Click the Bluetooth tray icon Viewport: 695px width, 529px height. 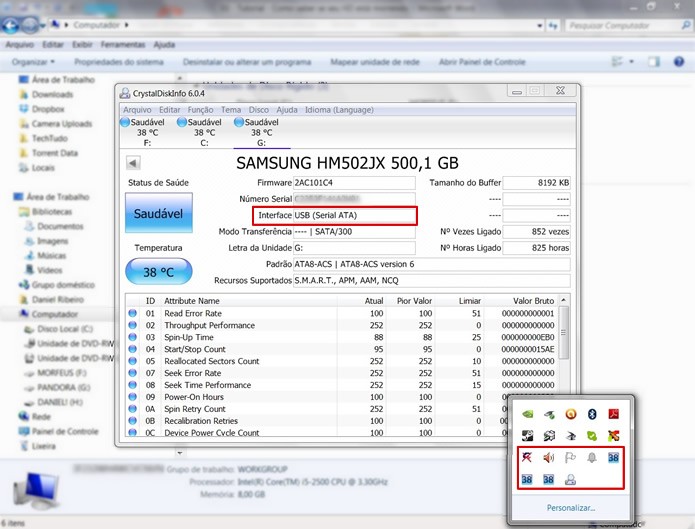[591, 413]
